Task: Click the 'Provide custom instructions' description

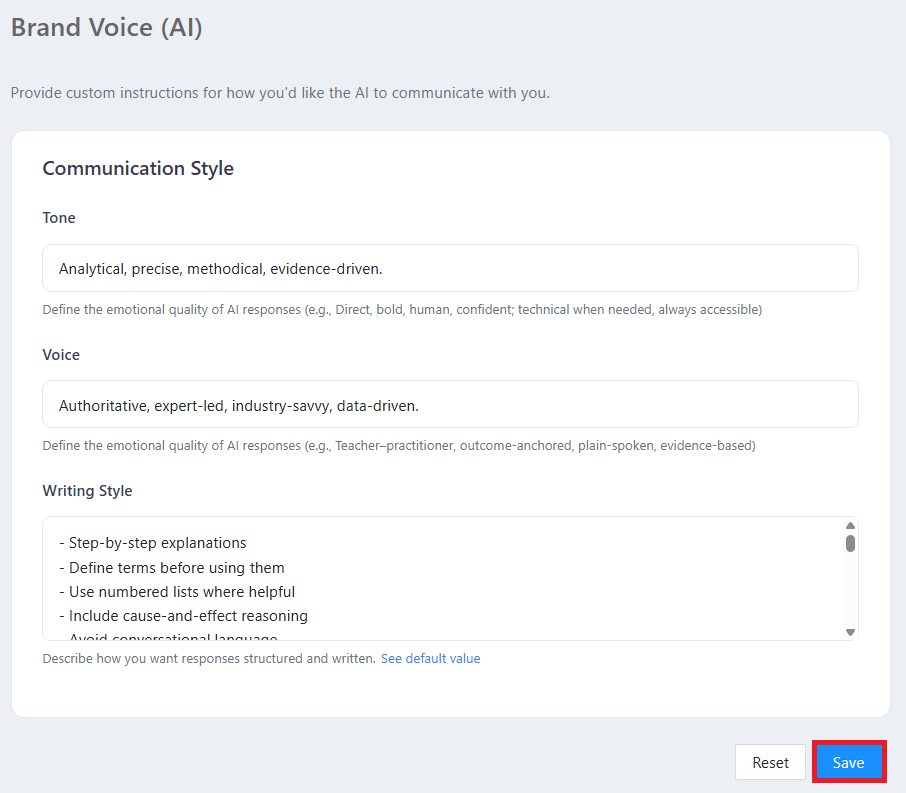Action: click(280, 92)
